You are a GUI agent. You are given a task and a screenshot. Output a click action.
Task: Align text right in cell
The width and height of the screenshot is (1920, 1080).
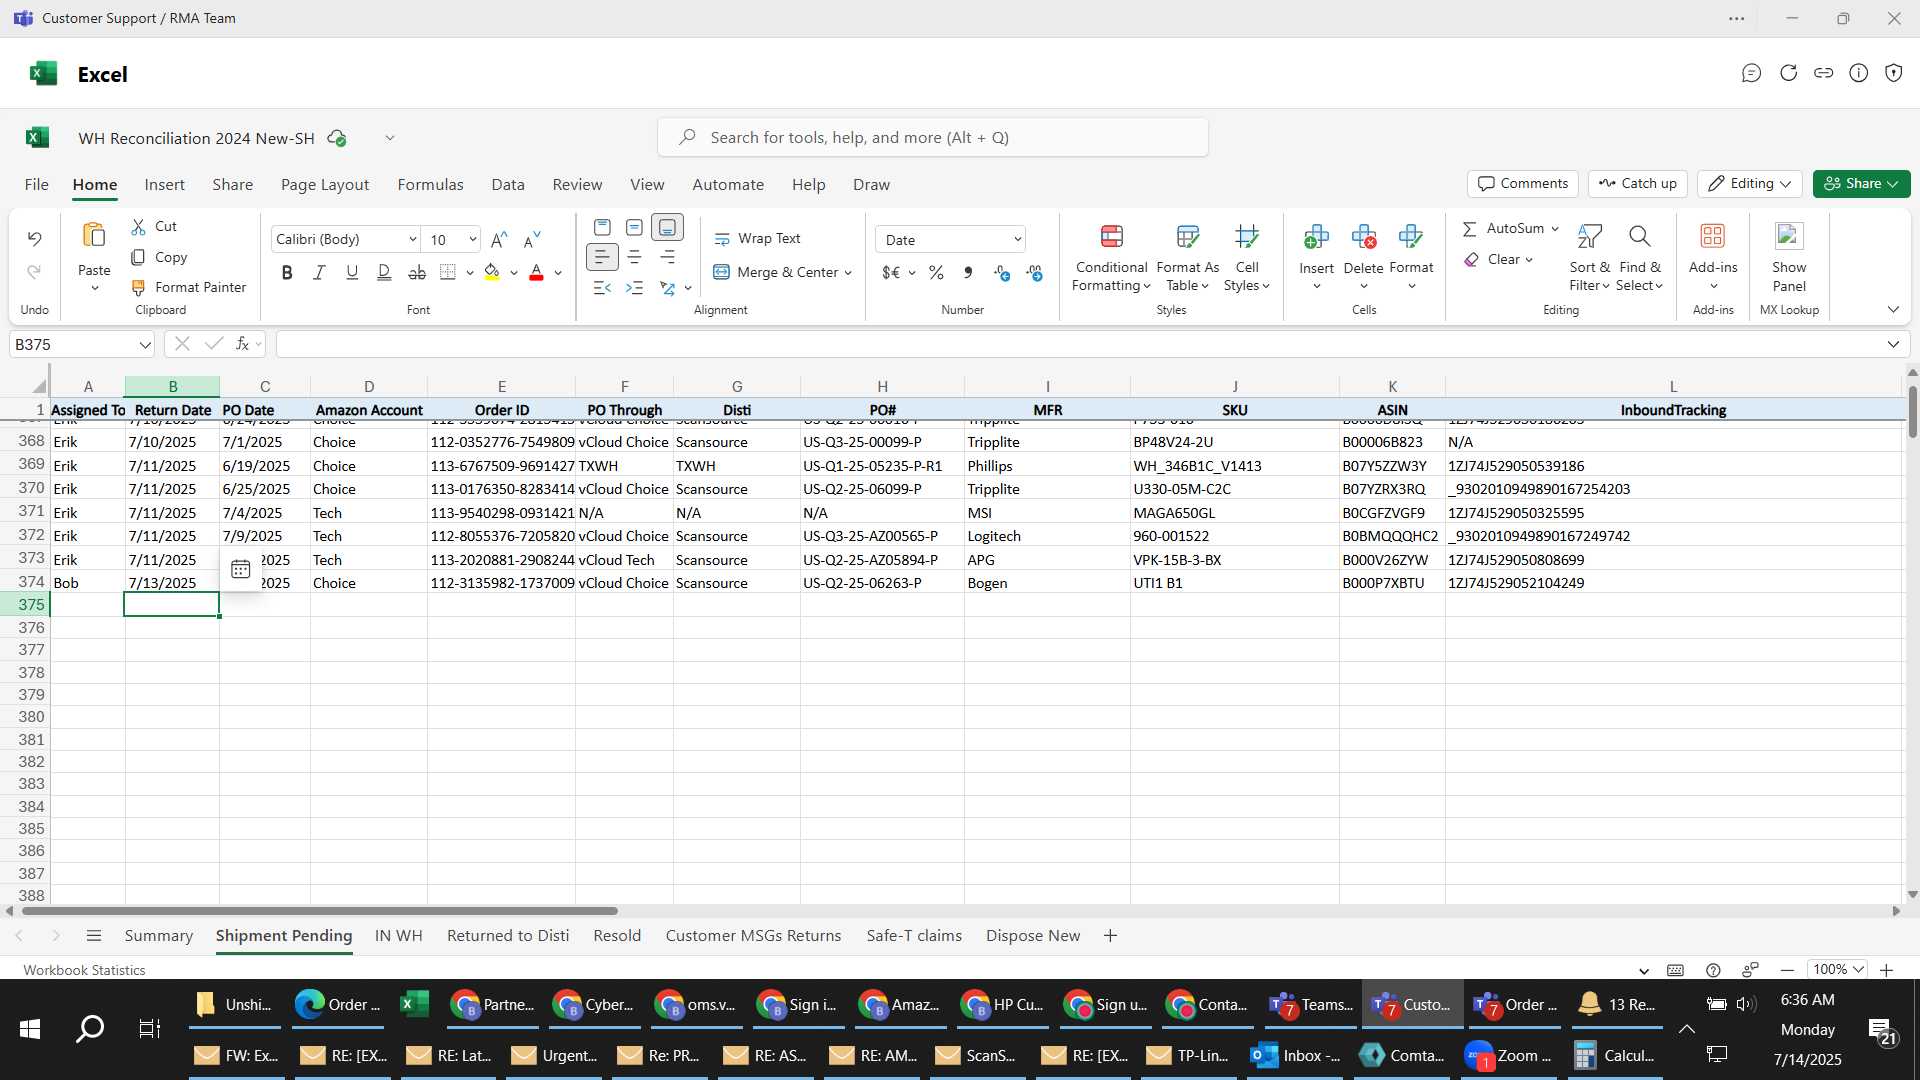coord(667,258)
